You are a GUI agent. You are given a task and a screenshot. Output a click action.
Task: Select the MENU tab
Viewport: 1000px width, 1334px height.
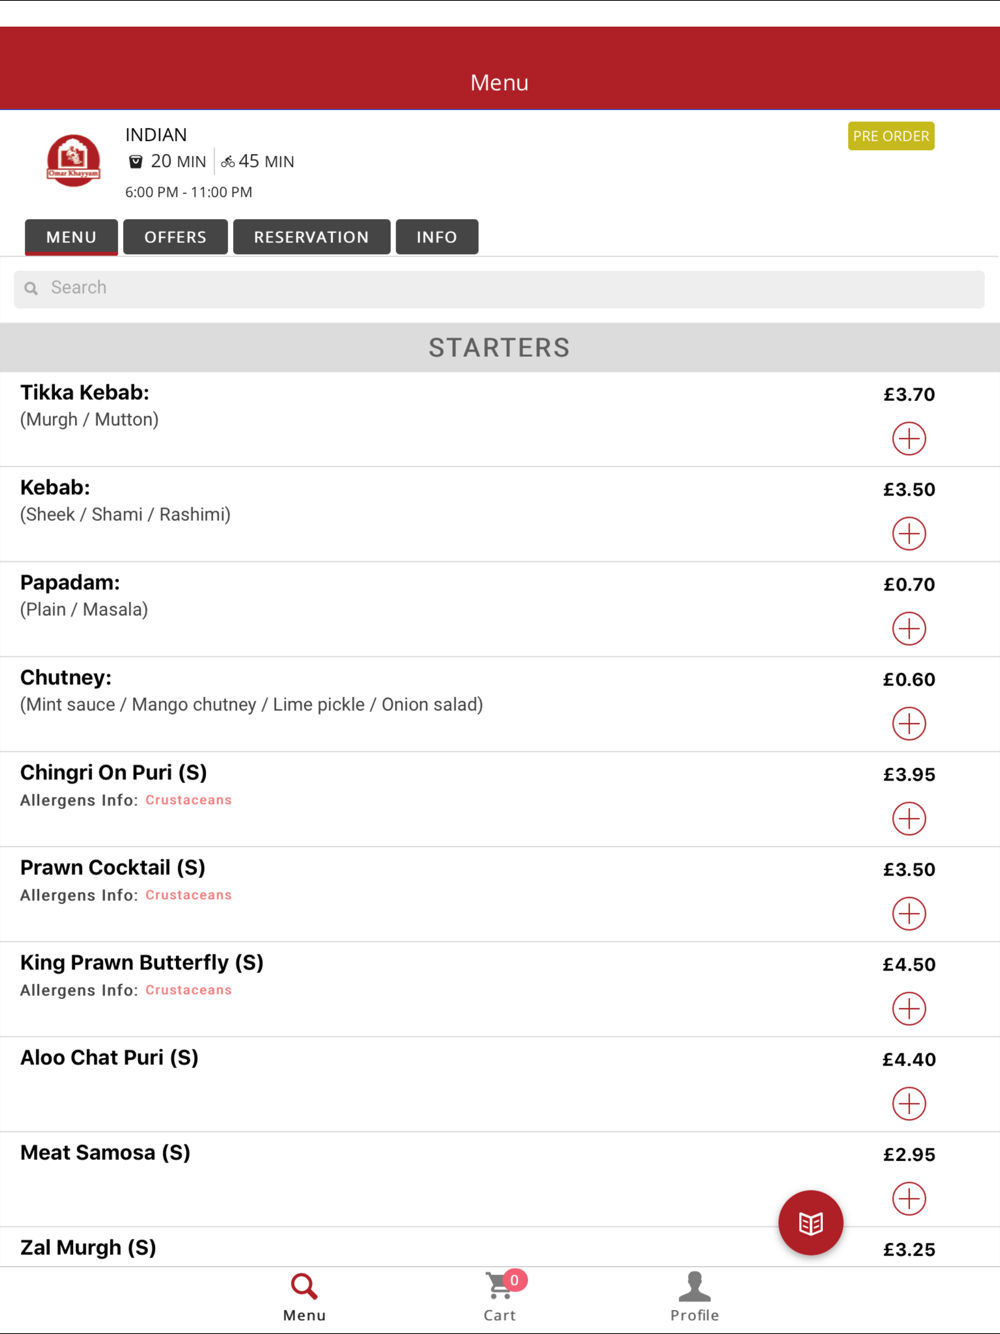click(x=71, y=237)
